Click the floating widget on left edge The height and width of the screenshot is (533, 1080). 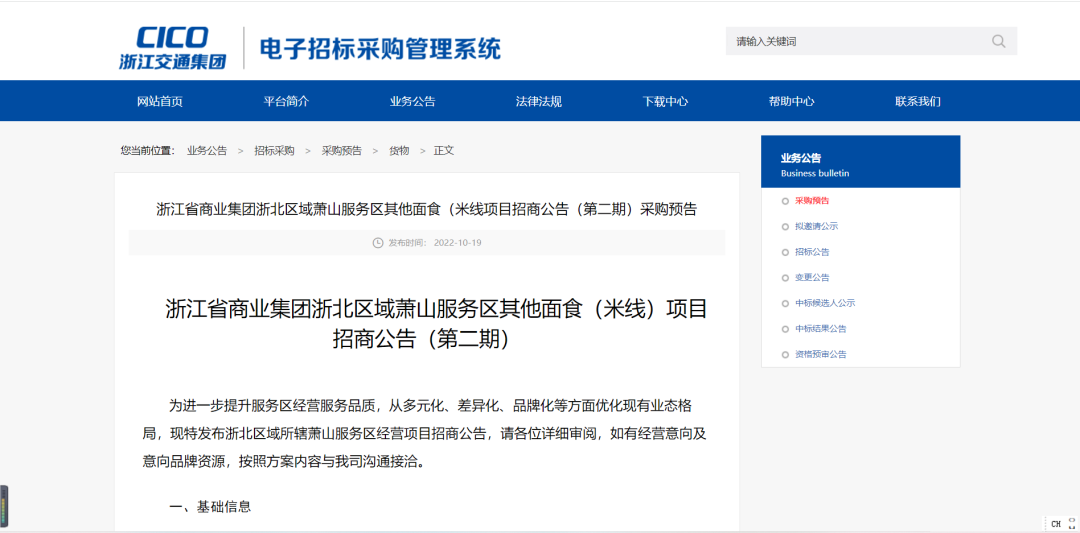[x=4, y=506]
